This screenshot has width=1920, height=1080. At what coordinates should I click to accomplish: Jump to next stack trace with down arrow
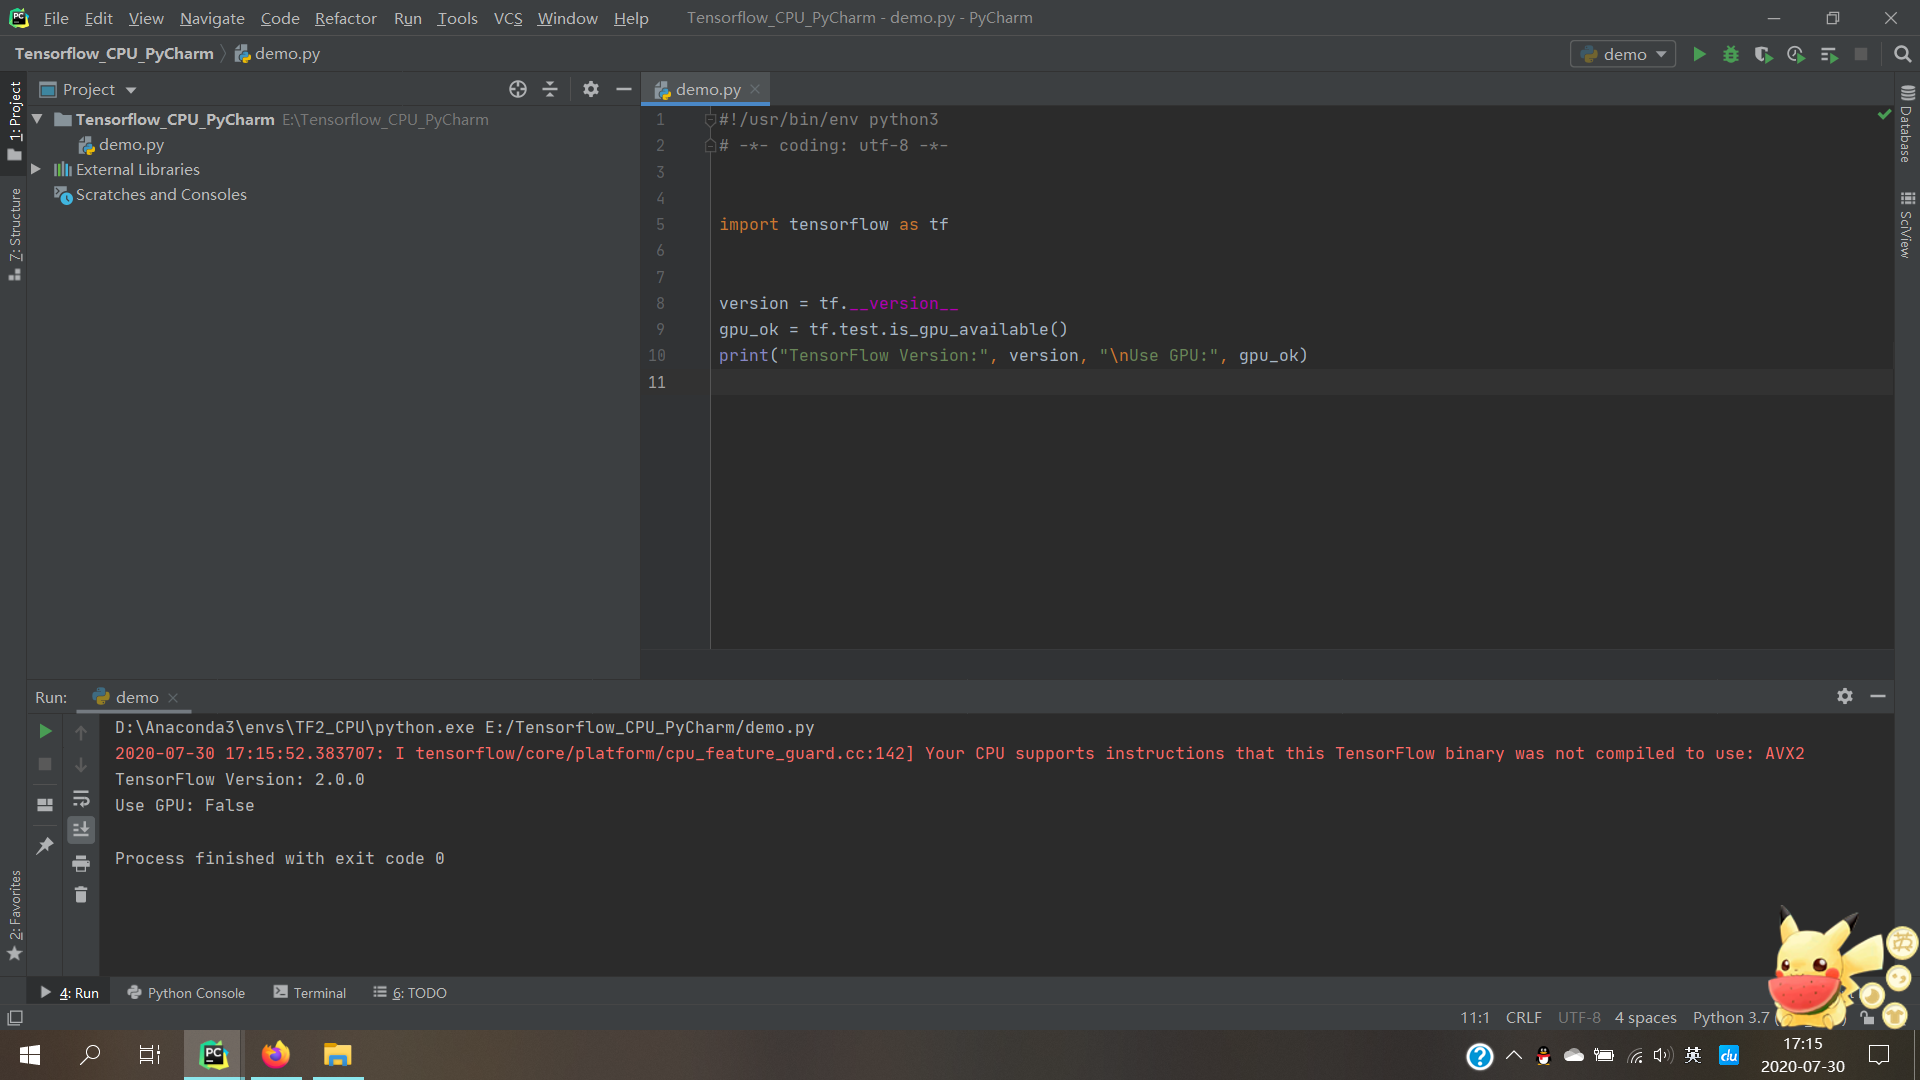[81, 765]
